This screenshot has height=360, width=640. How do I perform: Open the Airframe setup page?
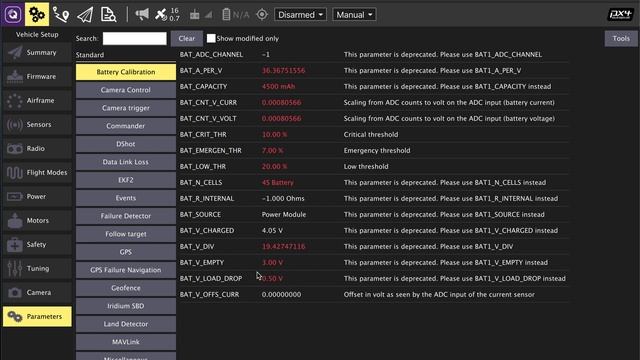point(37,100)
